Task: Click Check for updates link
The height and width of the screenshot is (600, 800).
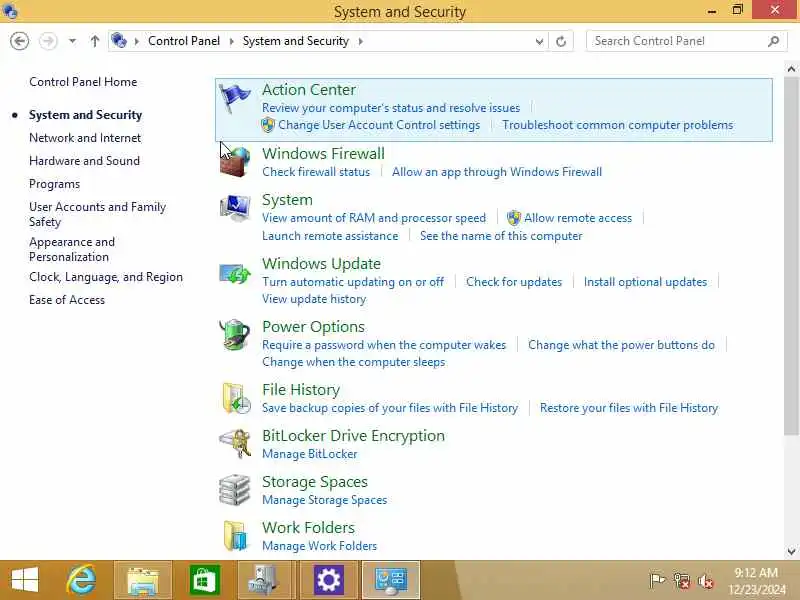Action: (514, 282)
